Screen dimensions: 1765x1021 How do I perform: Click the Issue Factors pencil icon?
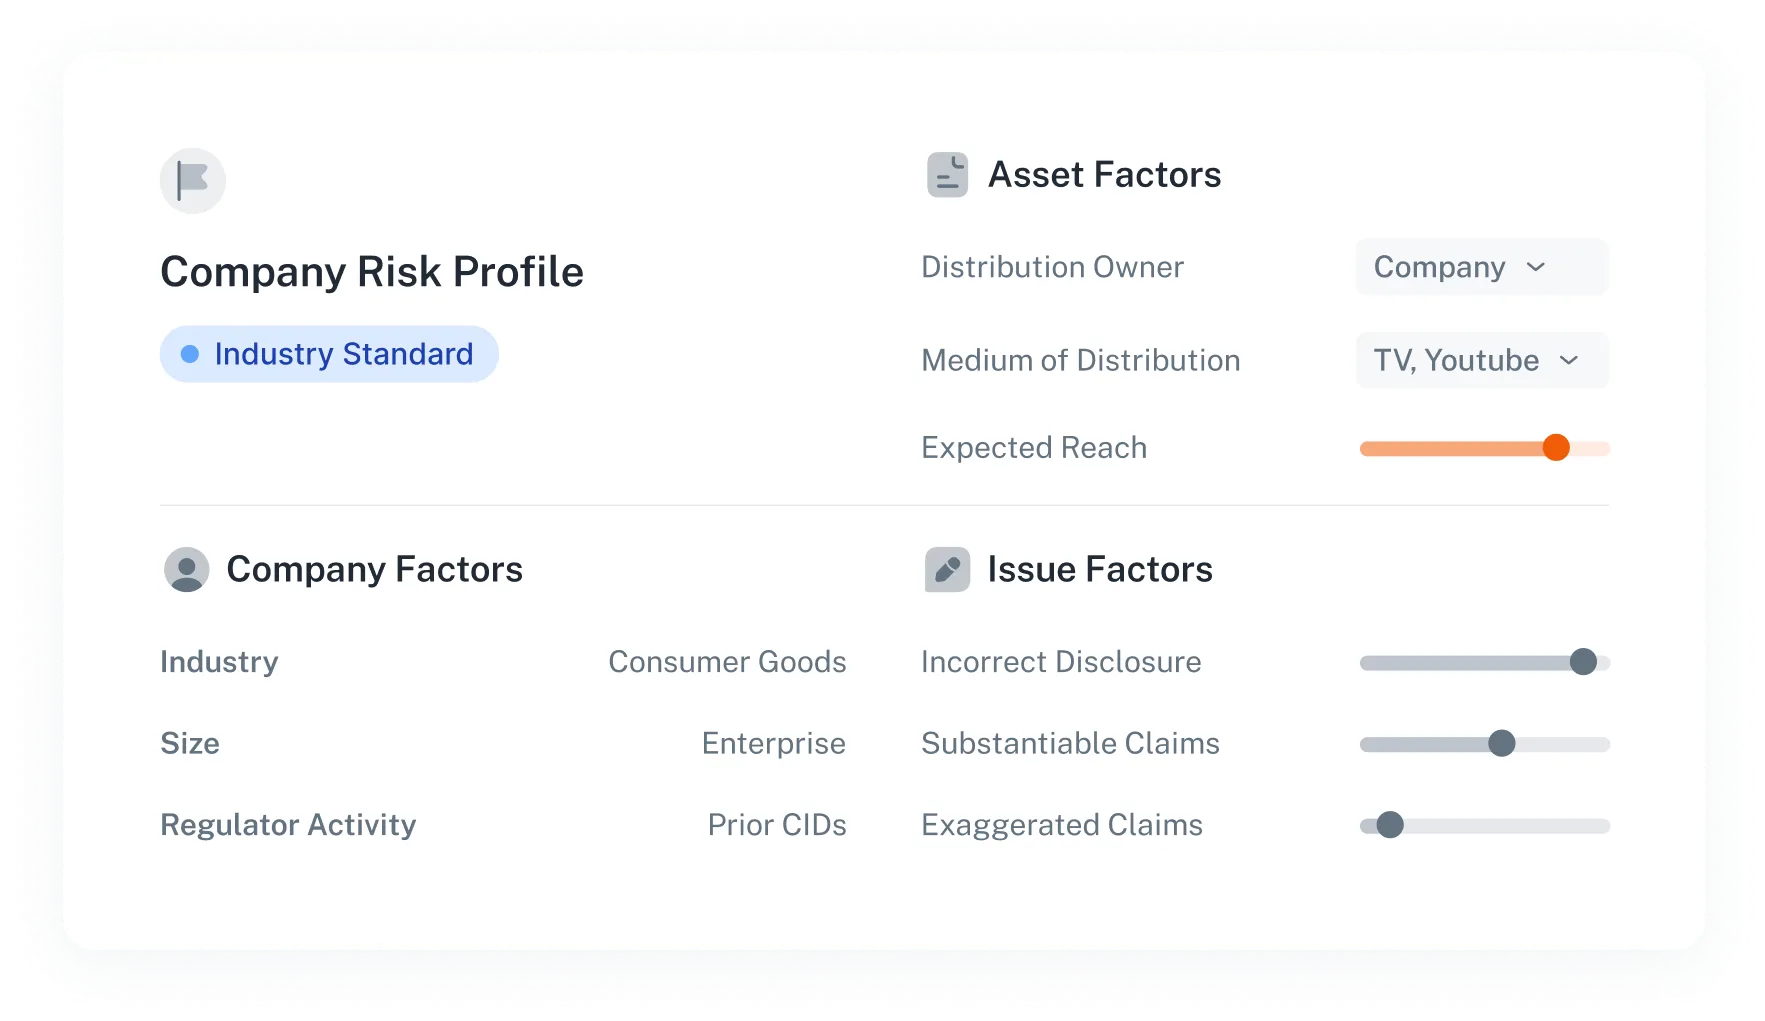pos(947,570)
